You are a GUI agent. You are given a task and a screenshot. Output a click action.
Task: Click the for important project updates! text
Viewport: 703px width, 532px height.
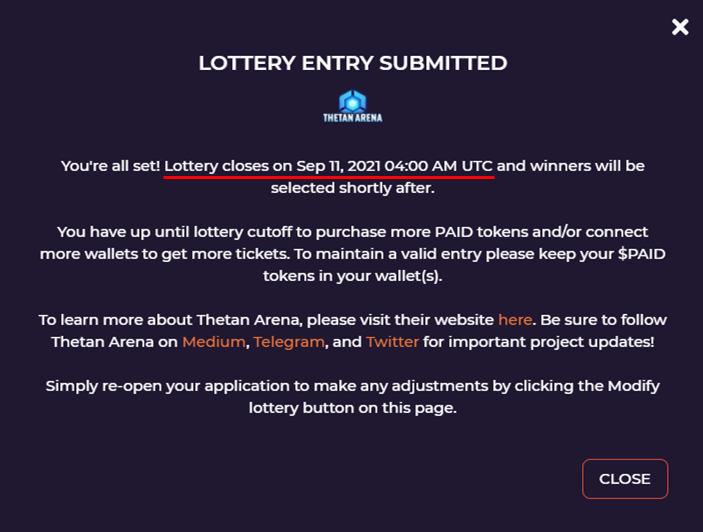pyautogui.click(x=538, y=342)
